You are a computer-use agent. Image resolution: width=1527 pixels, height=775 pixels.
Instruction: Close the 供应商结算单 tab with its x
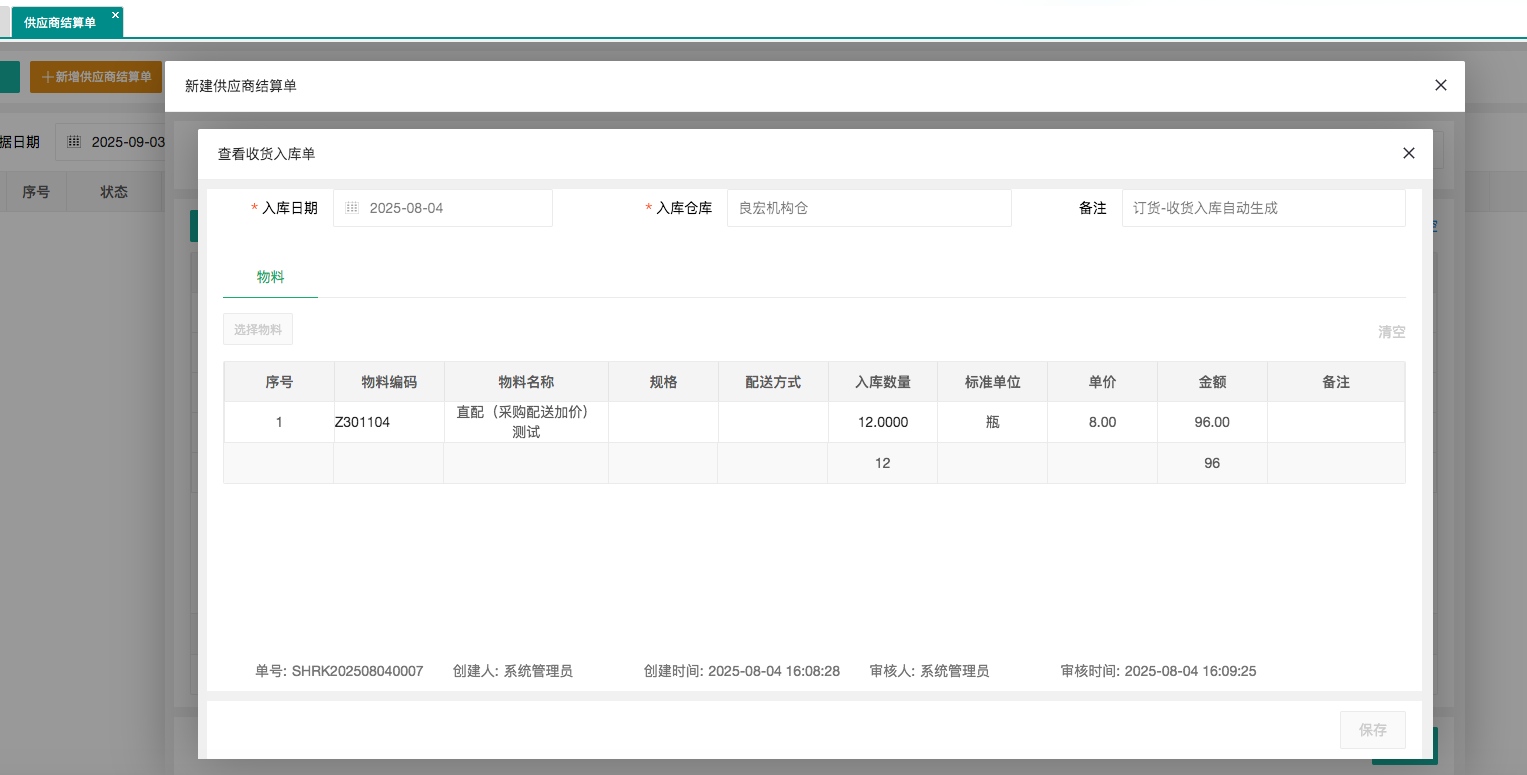115,15
